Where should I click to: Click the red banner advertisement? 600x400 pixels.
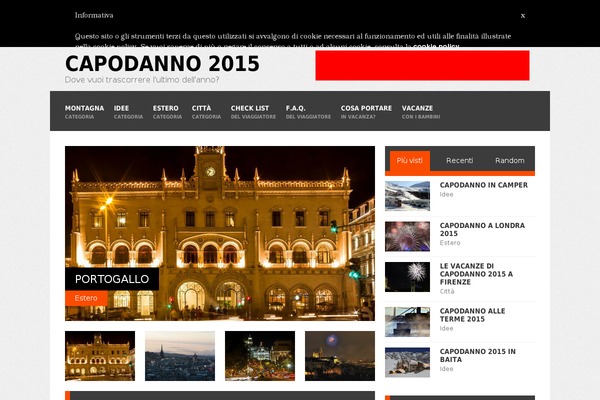click(422, 65)
